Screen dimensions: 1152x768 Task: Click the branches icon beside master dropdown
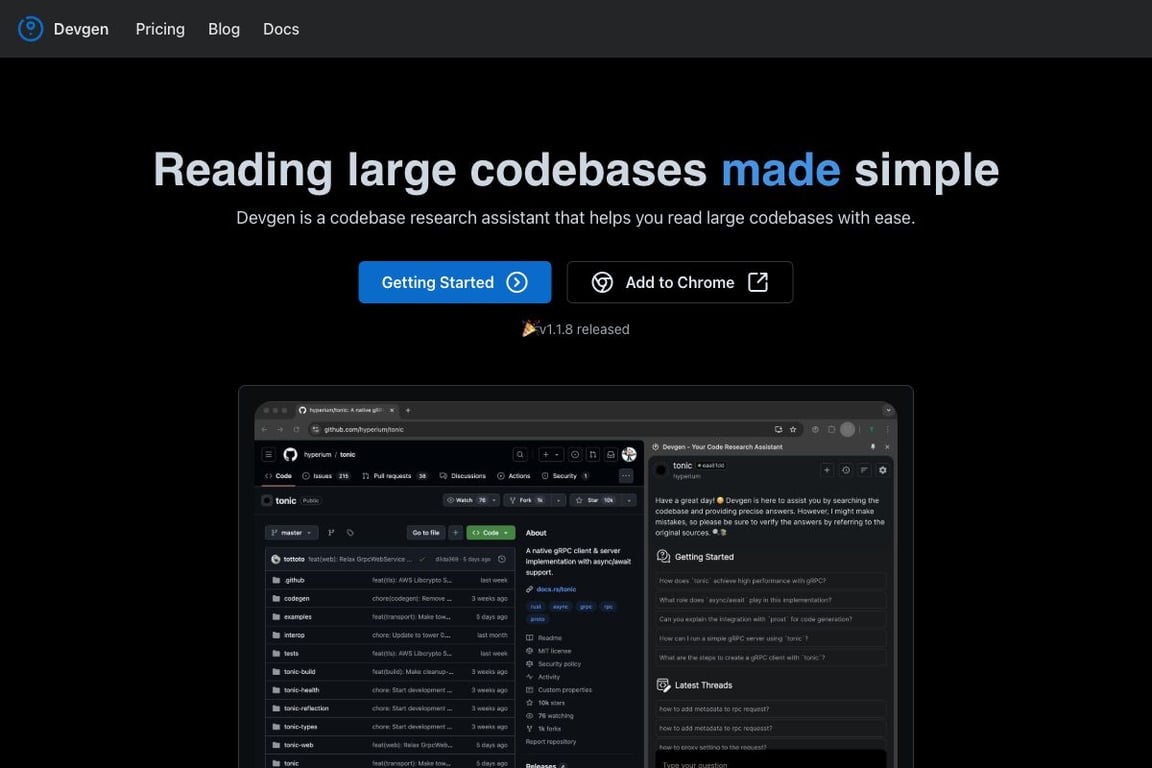tap(331, 533)
